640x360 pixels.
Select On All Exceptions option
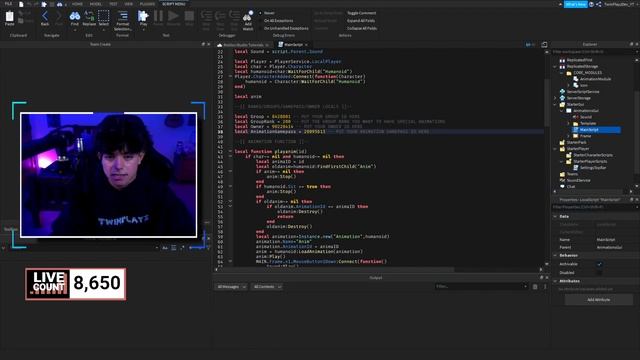tap(260, 20)
